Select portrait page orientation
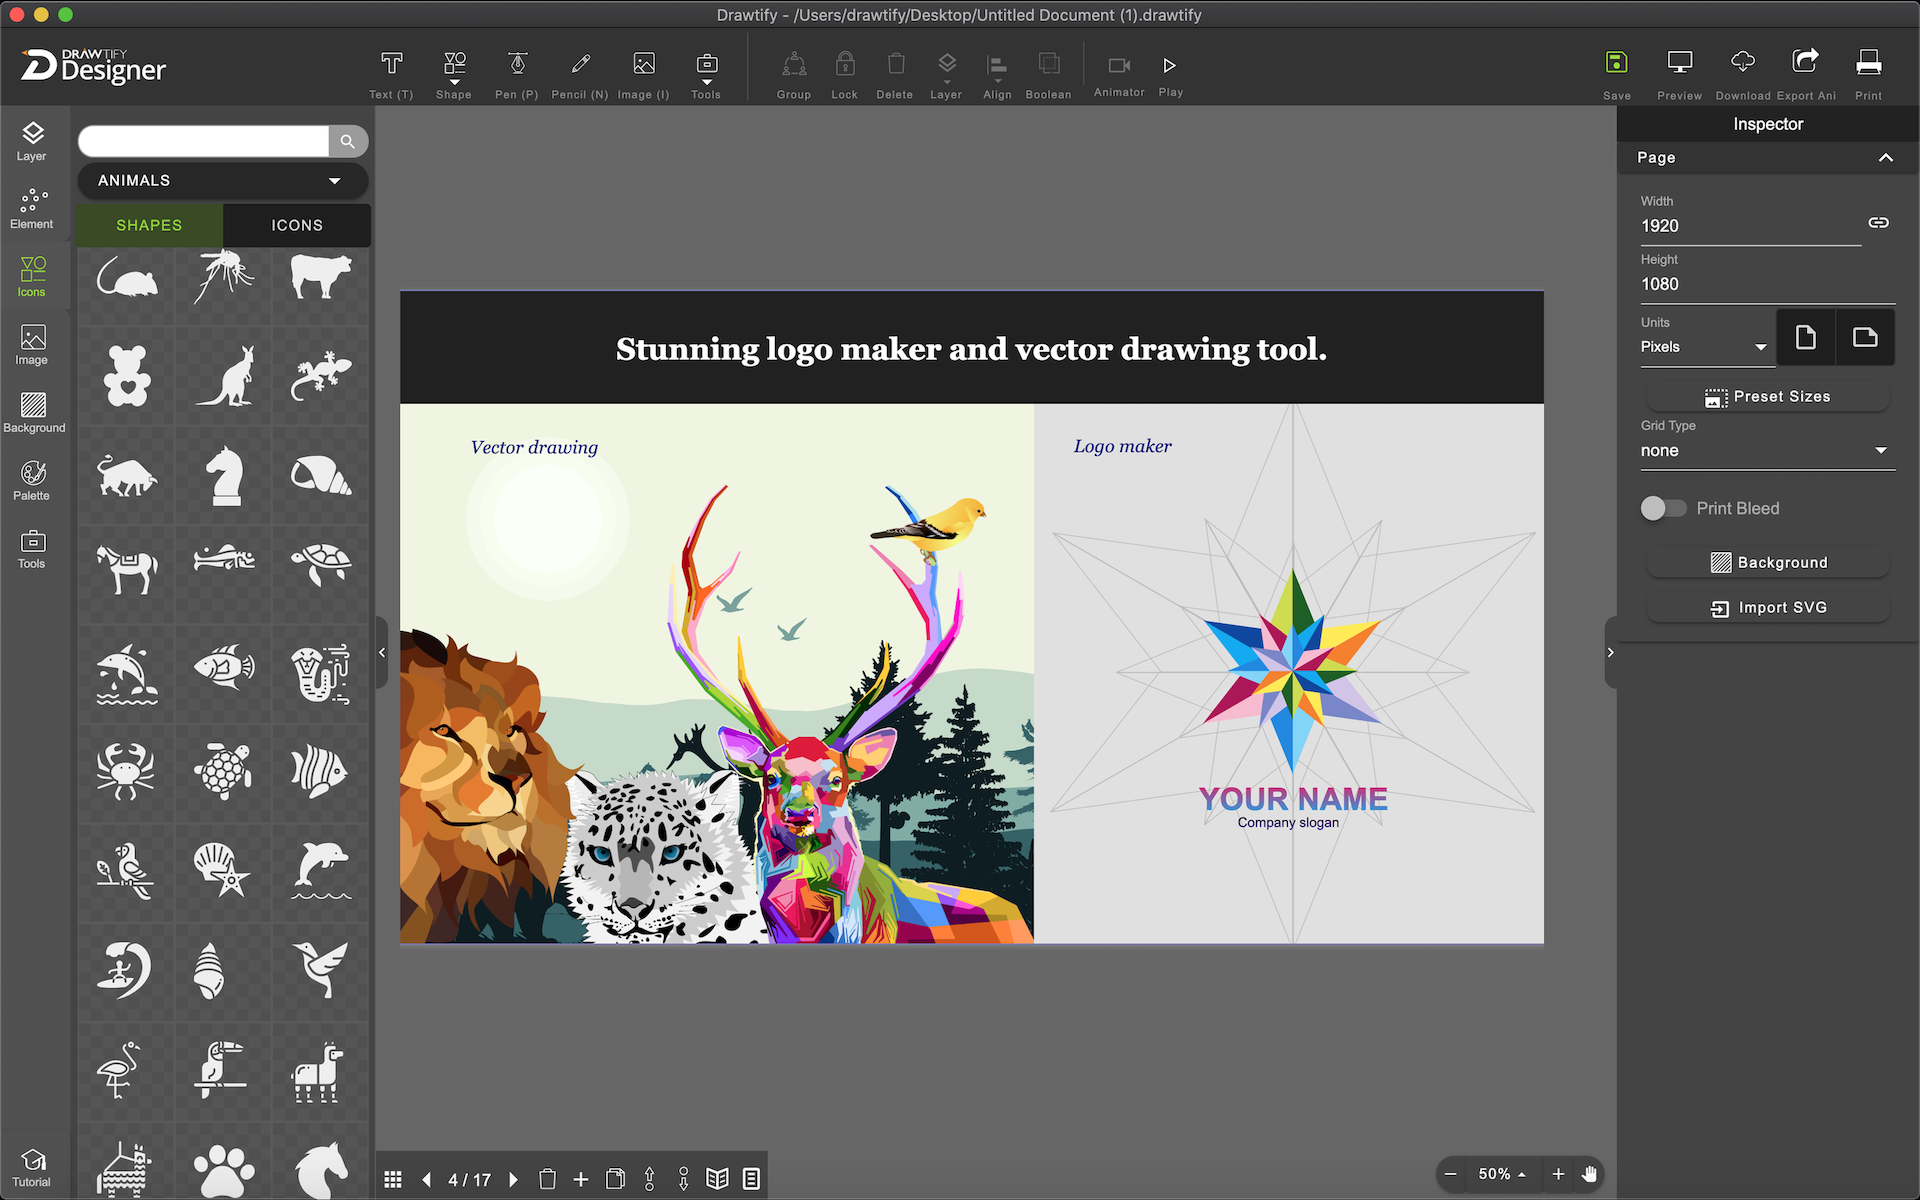The height and width of the screenshot is (1200, 1920). (x=1806, y=337)
